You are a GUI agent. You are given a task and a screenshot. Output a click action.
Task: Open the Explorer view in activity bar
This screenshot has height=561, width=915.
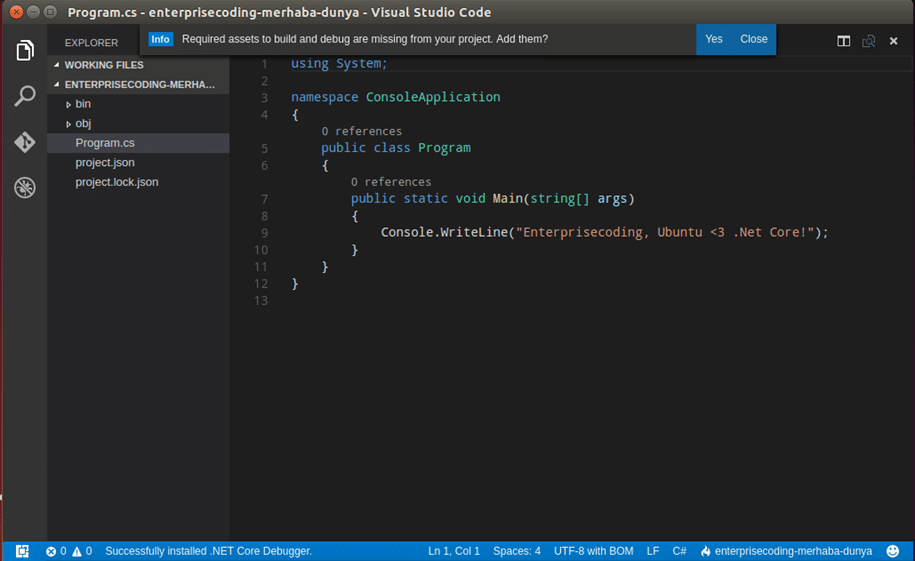(x=25, y=50)
